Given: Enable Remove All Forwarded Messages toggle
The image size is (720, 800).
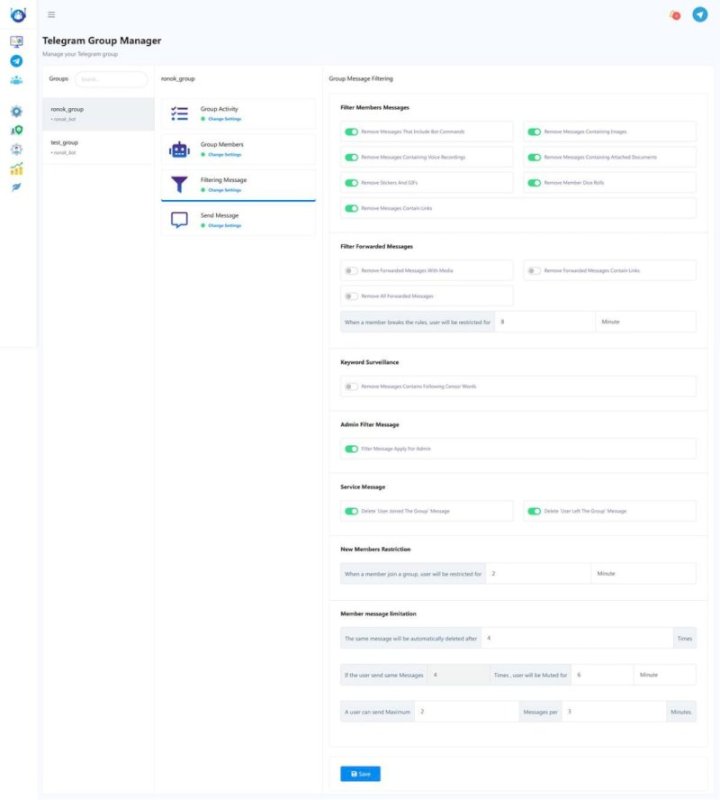Looking at the screenshot, I should click(351, 296).
